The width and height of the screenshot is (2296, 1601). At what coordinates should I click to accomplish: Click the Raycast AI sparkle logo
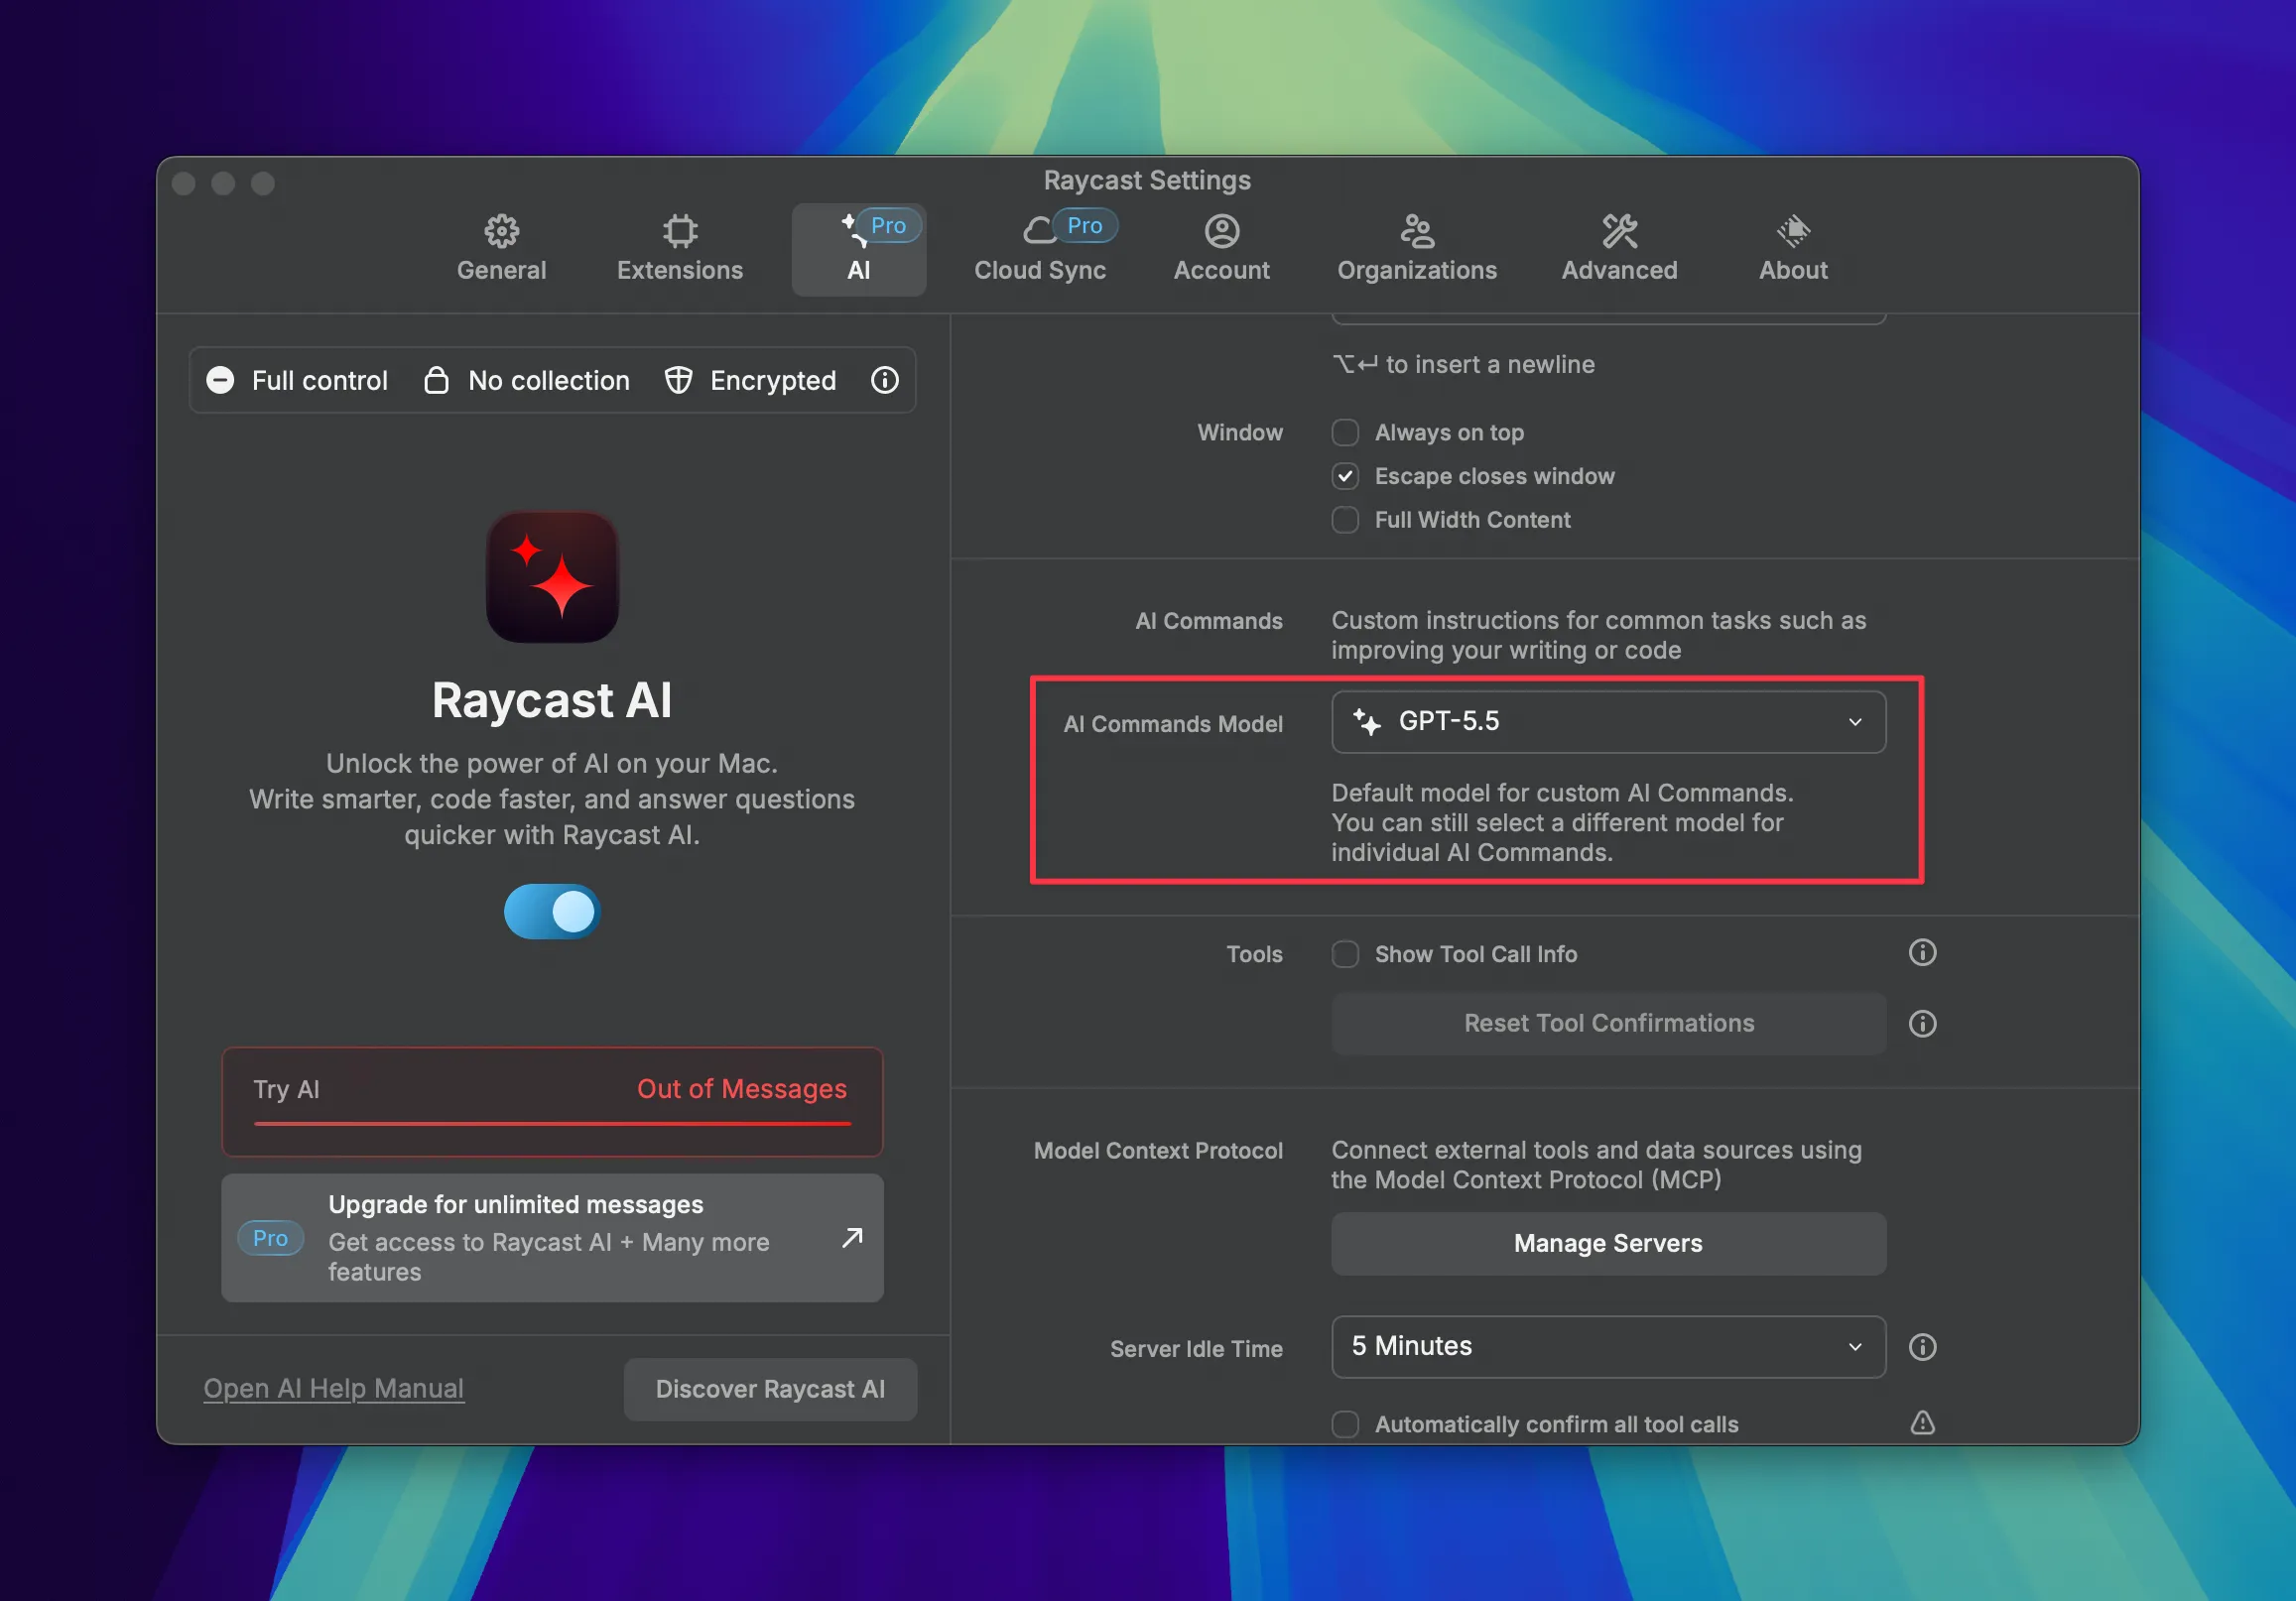click(x=552, y=577)
